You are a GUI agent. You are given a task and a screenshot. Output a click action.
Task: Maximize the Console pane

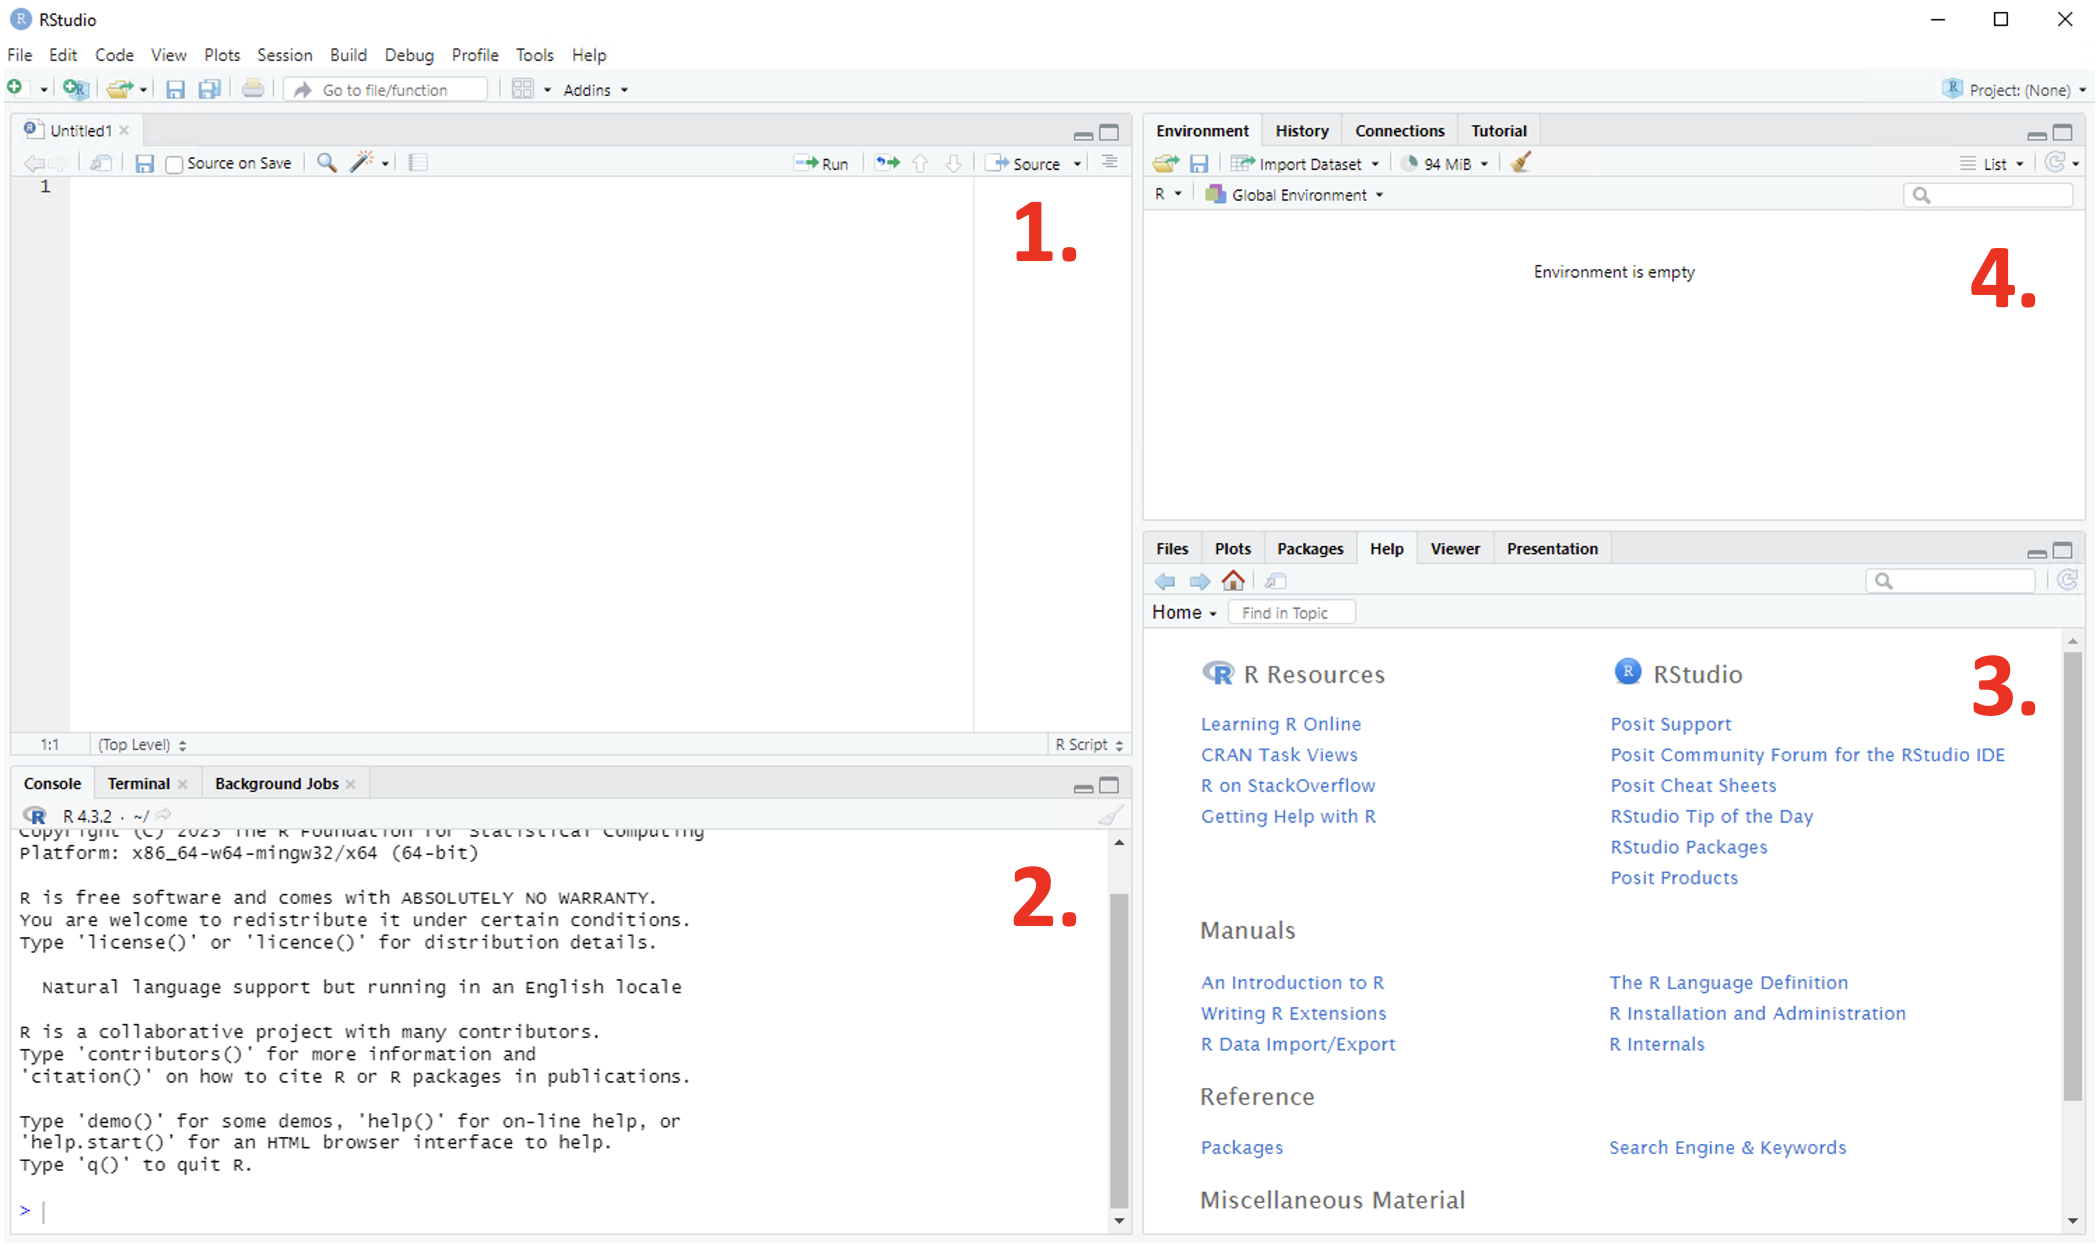1109,785
